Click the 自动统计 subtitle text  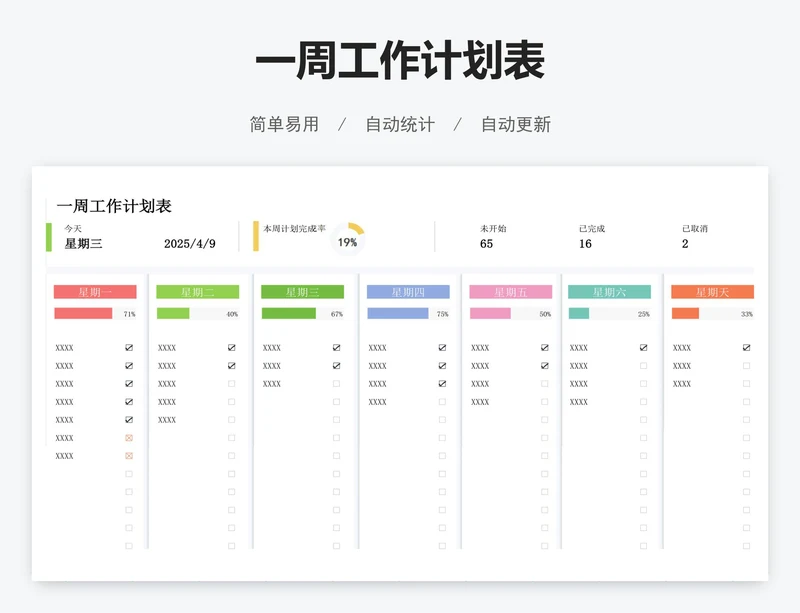tap(400, 124)
